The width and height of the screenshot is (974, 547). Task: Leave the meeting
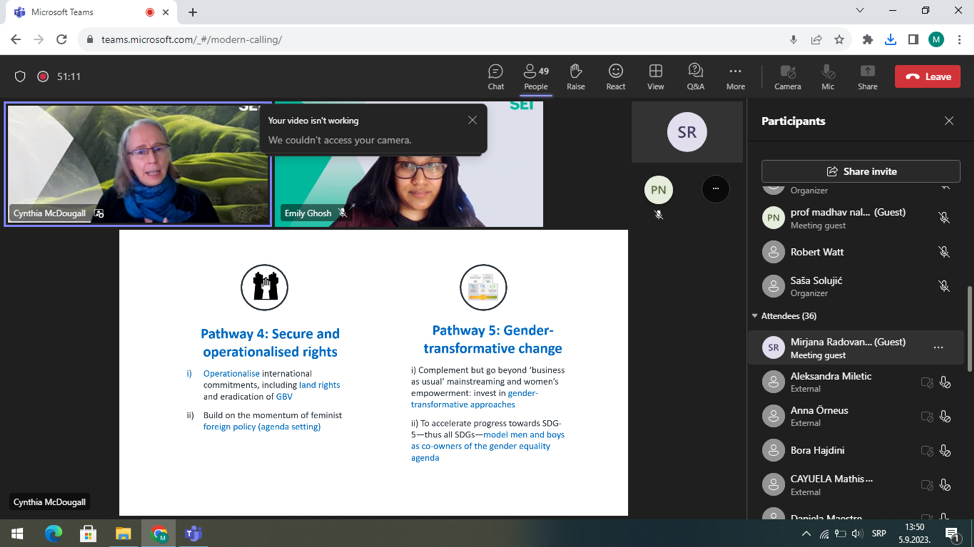pos(927,76)
